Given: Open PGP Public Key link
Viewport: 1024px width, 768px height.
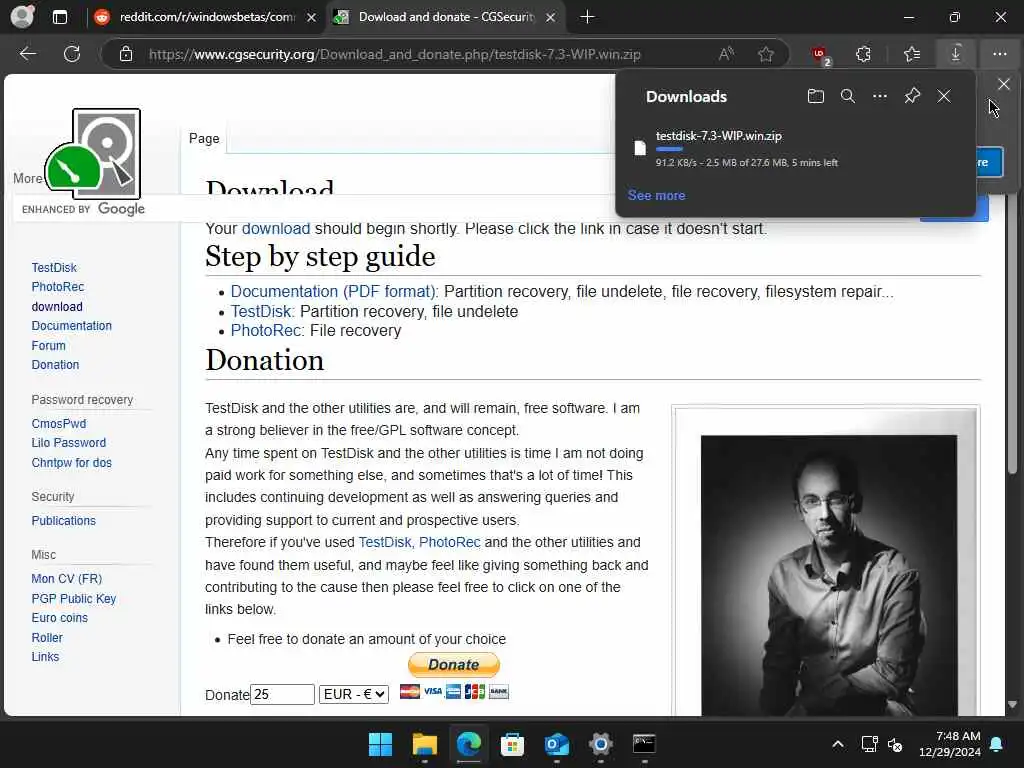Looking at the screenshot, I should (x=74, y=598).
